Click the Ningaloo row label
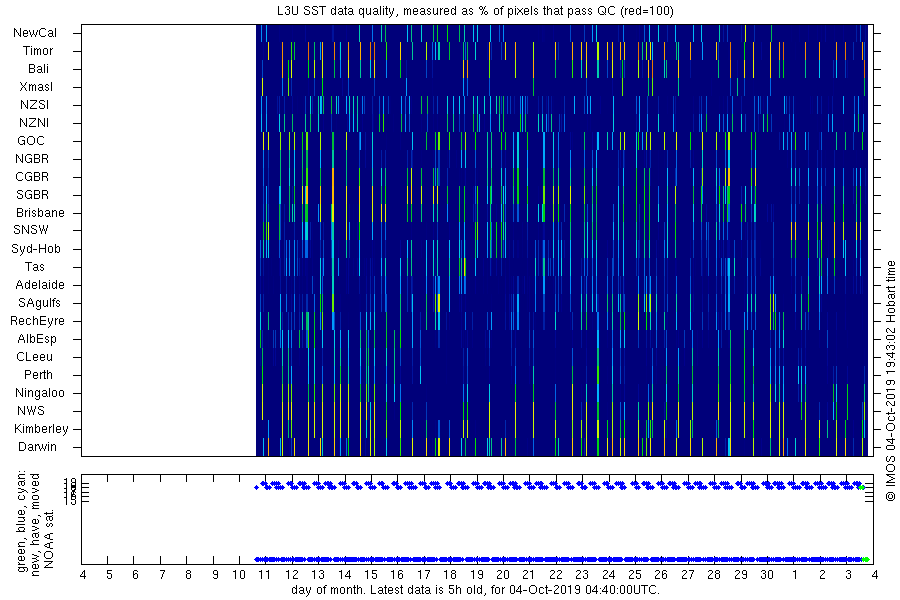 tap(40, 393)
